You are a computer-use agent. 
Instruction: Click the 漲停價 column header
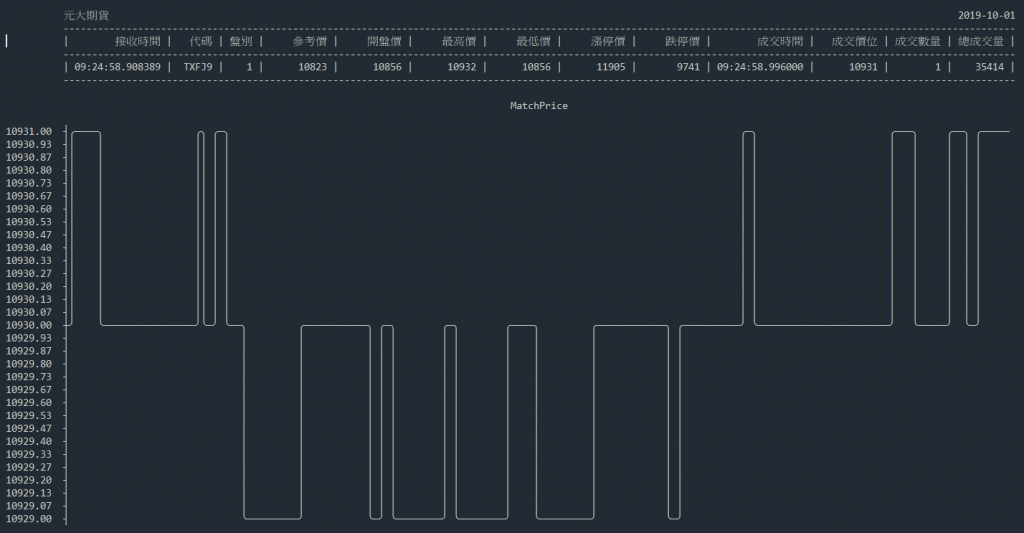click(607, 41)
